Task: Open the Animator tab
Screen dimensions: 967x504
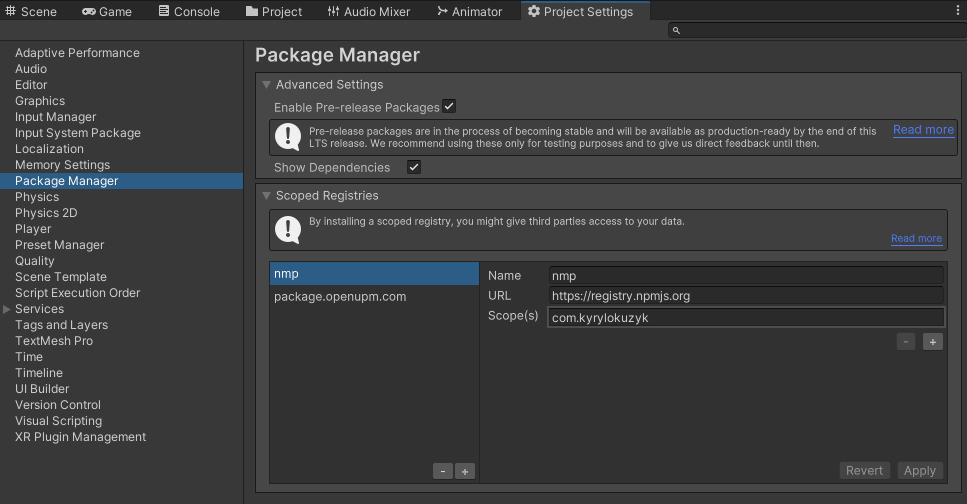Action: pyautogui.click(x=469, y=12)
